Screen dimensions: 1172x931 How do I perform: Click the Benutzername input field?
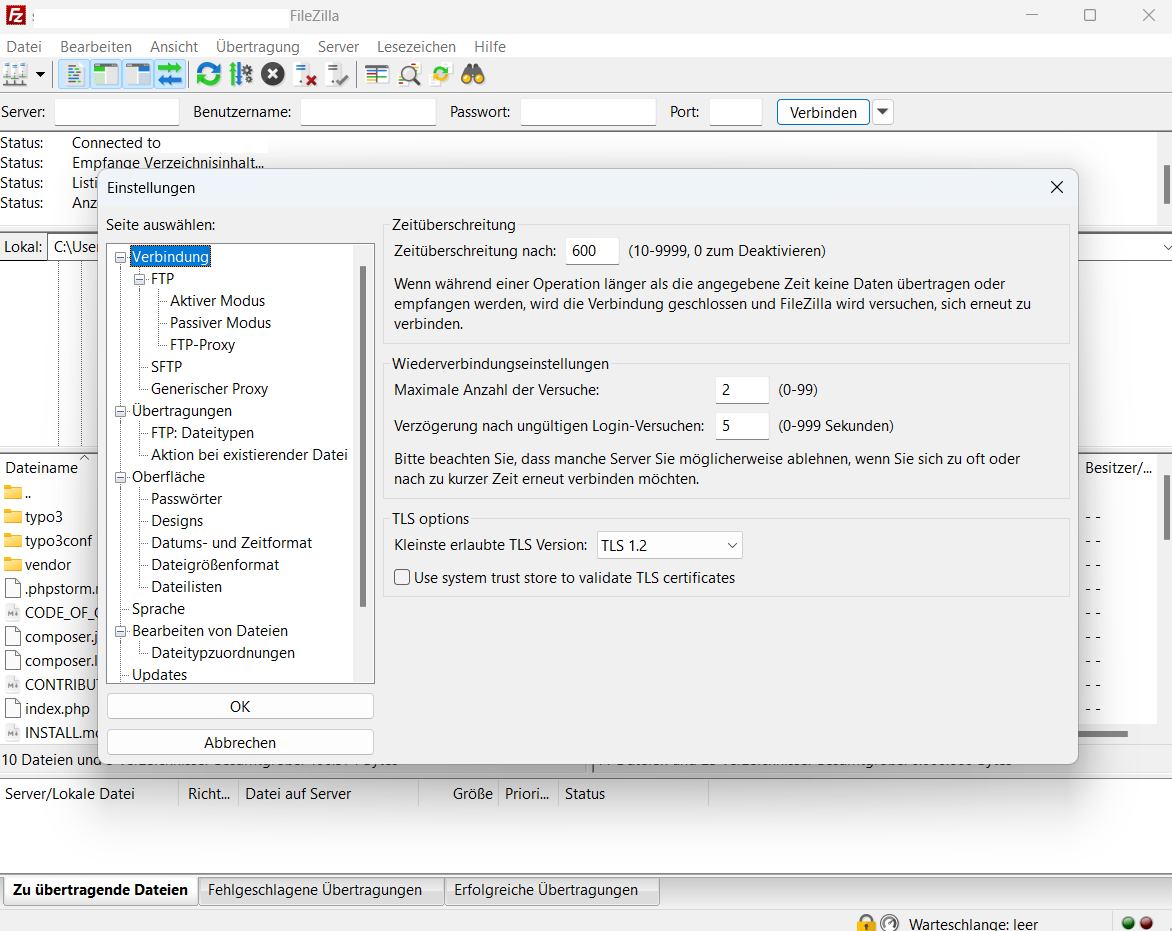[x=368, y=112]
